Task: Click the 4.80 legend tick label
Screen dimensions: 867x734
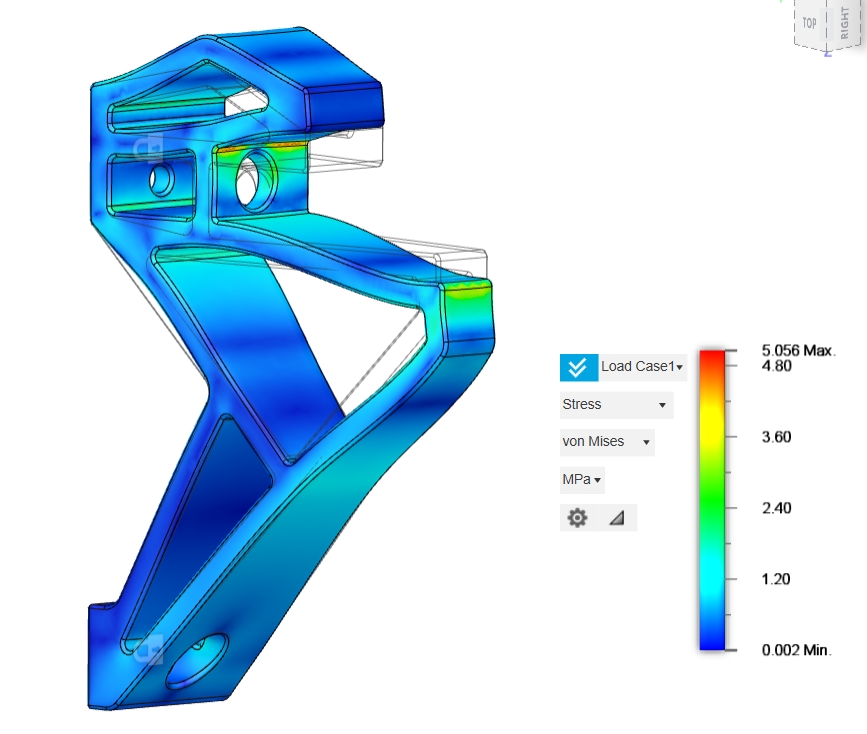Action: tap(776, 366)
